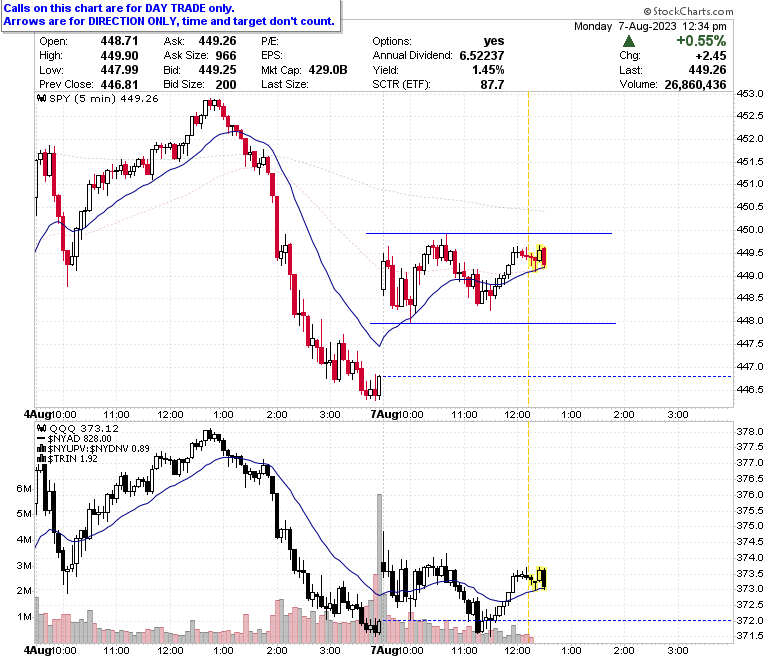Click the '$TRIN 1.92' legend text
The image size is (780, 659).
coord(73,459)
